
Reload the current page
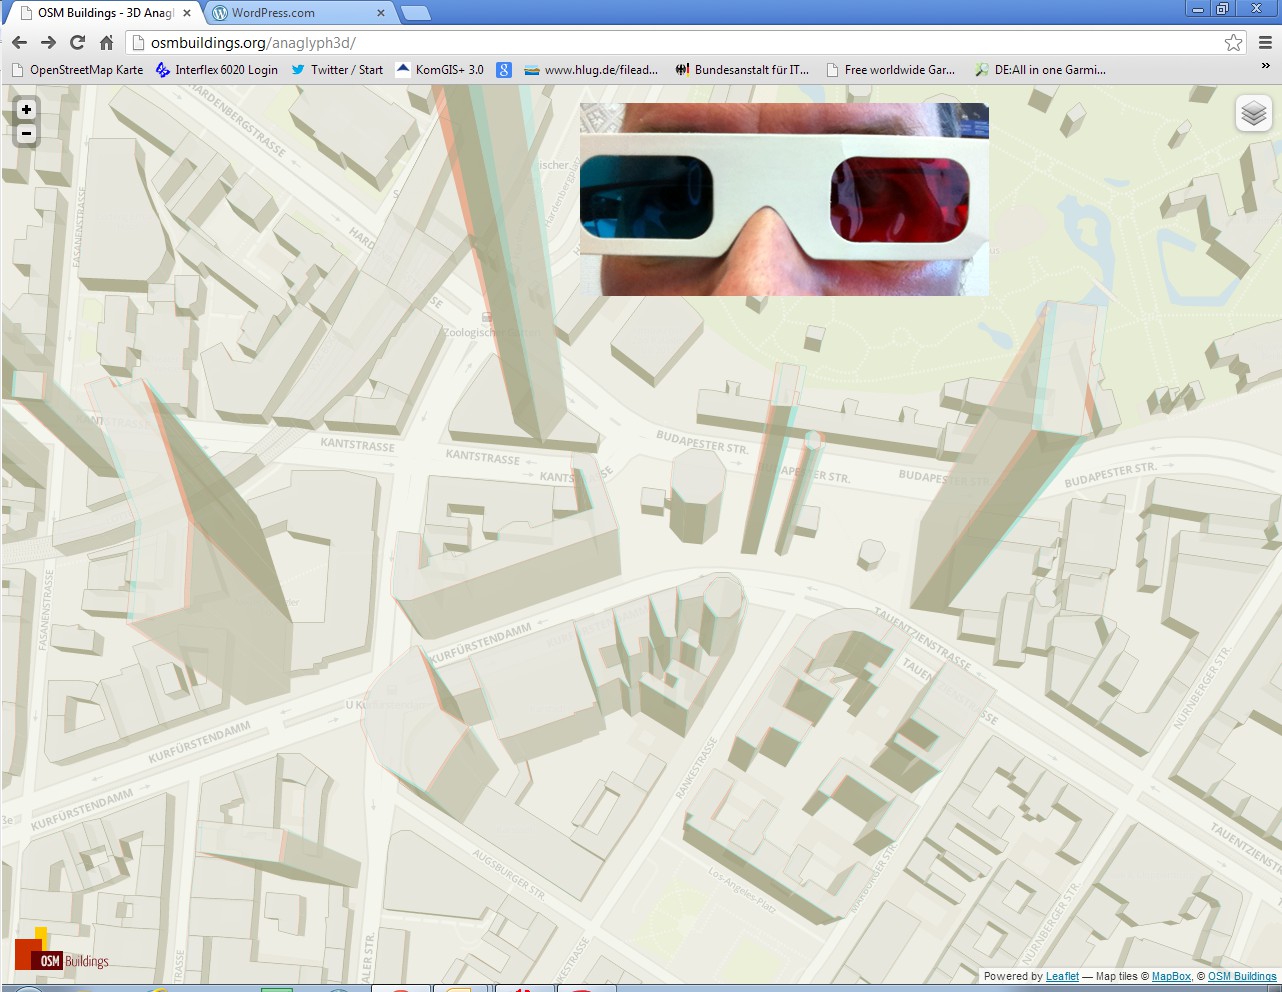(x=77, y=42)
